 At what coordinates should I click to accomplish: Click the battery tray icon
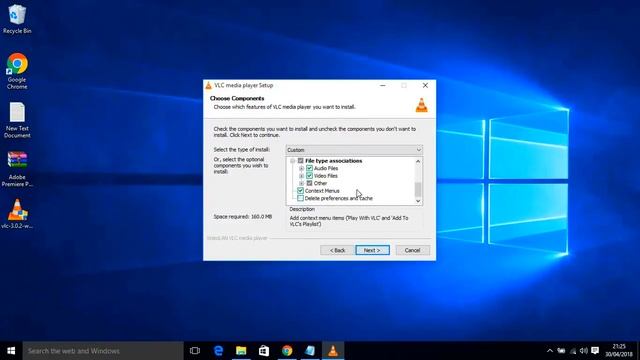561,351
